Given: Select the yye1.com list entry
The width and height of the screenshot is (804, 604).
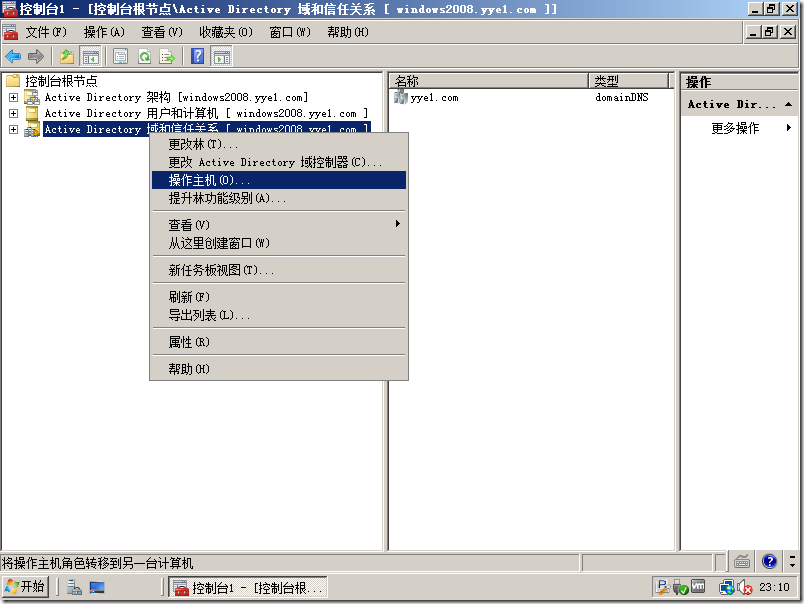Looking at the screenshot, I should (x=434, y=97).
